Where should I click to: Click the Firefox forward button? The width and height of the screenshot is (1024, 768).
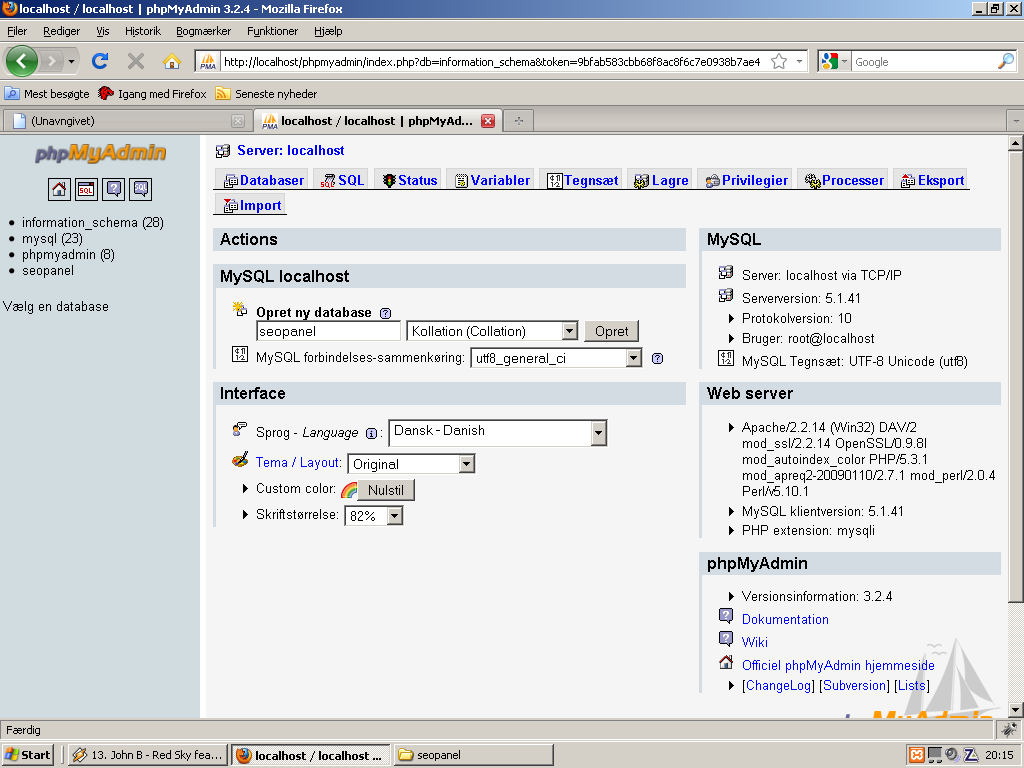[x=51, y=61]
